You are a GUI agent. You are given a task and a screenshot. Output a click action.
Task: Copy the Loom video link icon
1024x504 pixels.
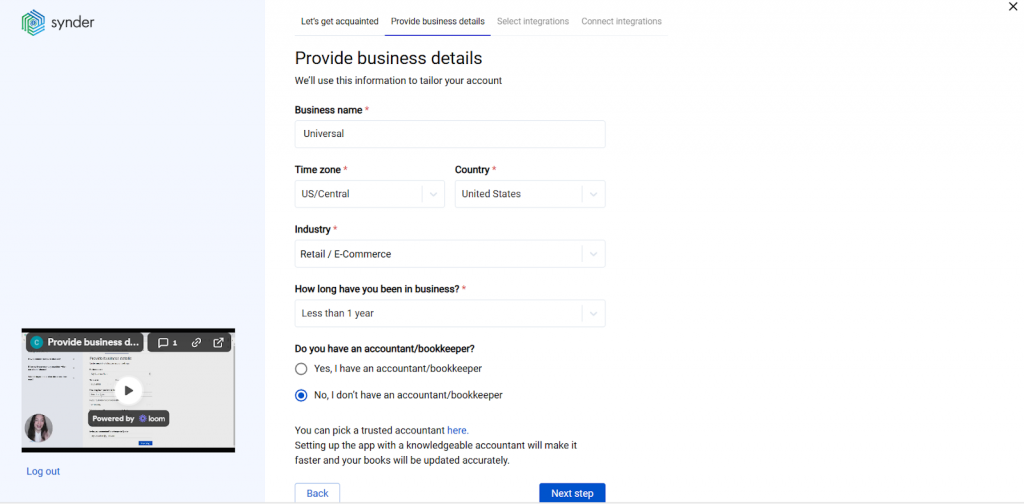point(196,342)
